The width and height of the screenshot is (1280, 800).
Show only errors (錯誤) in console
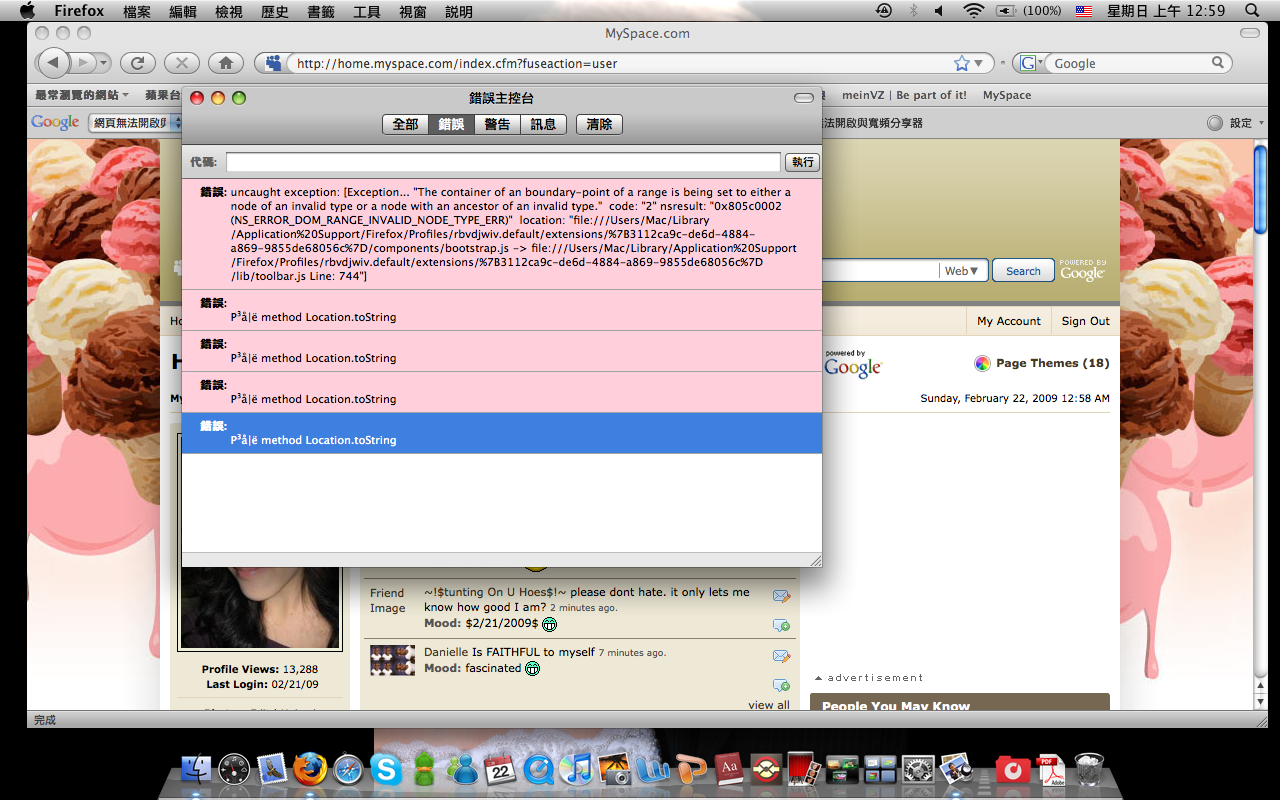pyautogui.click(x=451, y=124)
